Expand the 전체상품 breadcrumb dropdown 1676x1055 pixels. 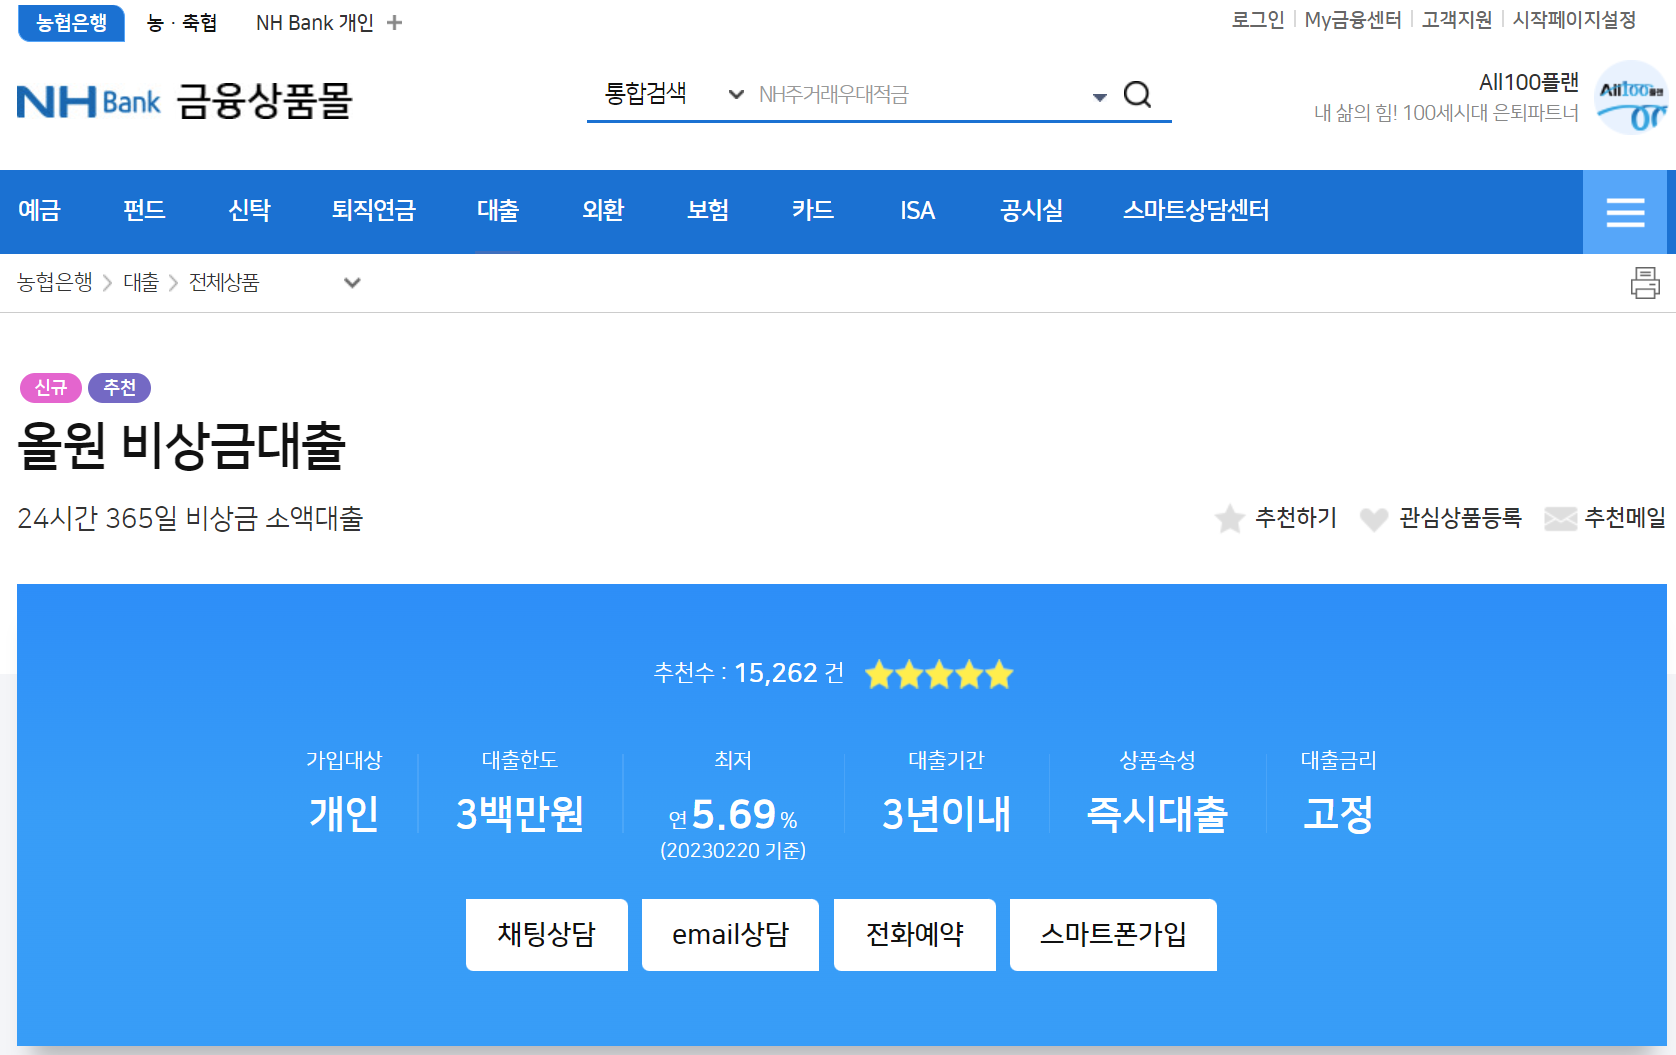pos(352,283)
